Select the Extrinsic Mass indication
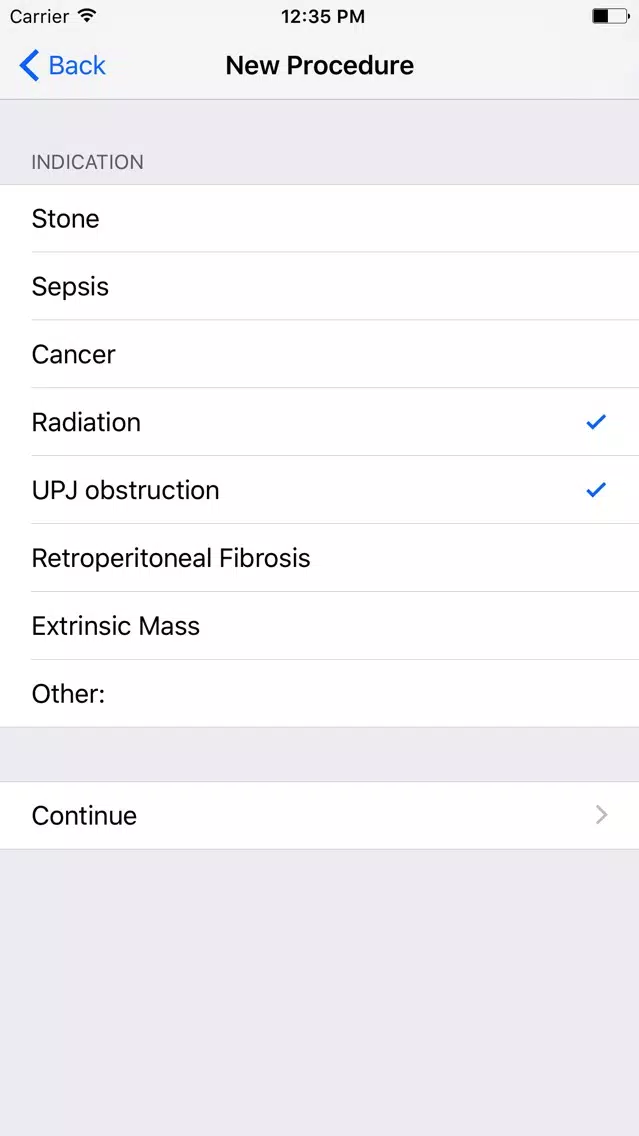Image resolution: width=639 pixels, height=1136 pixels. (x=320, y=626)
